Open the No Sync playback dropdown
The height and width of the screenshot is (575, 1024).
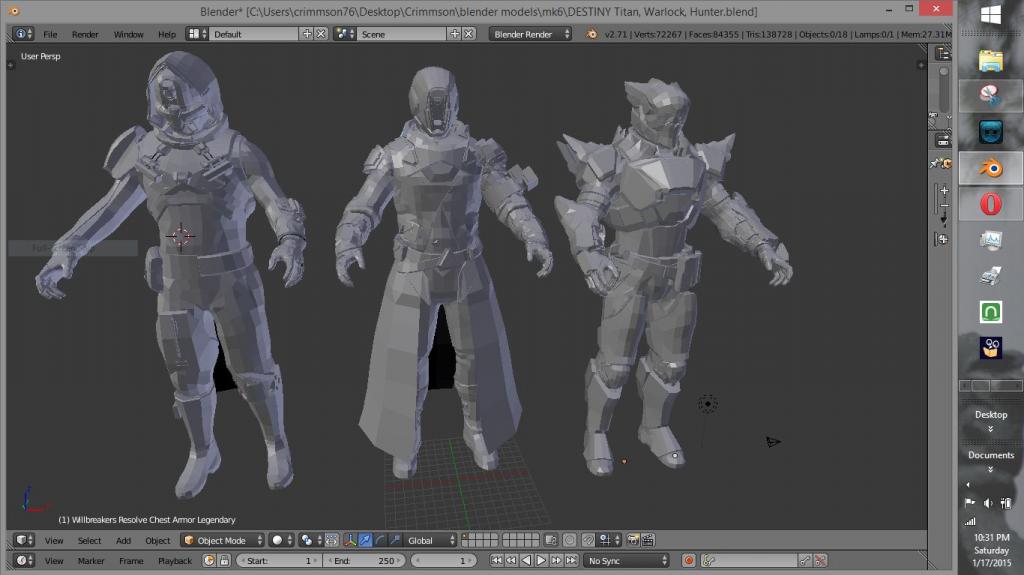627,561
